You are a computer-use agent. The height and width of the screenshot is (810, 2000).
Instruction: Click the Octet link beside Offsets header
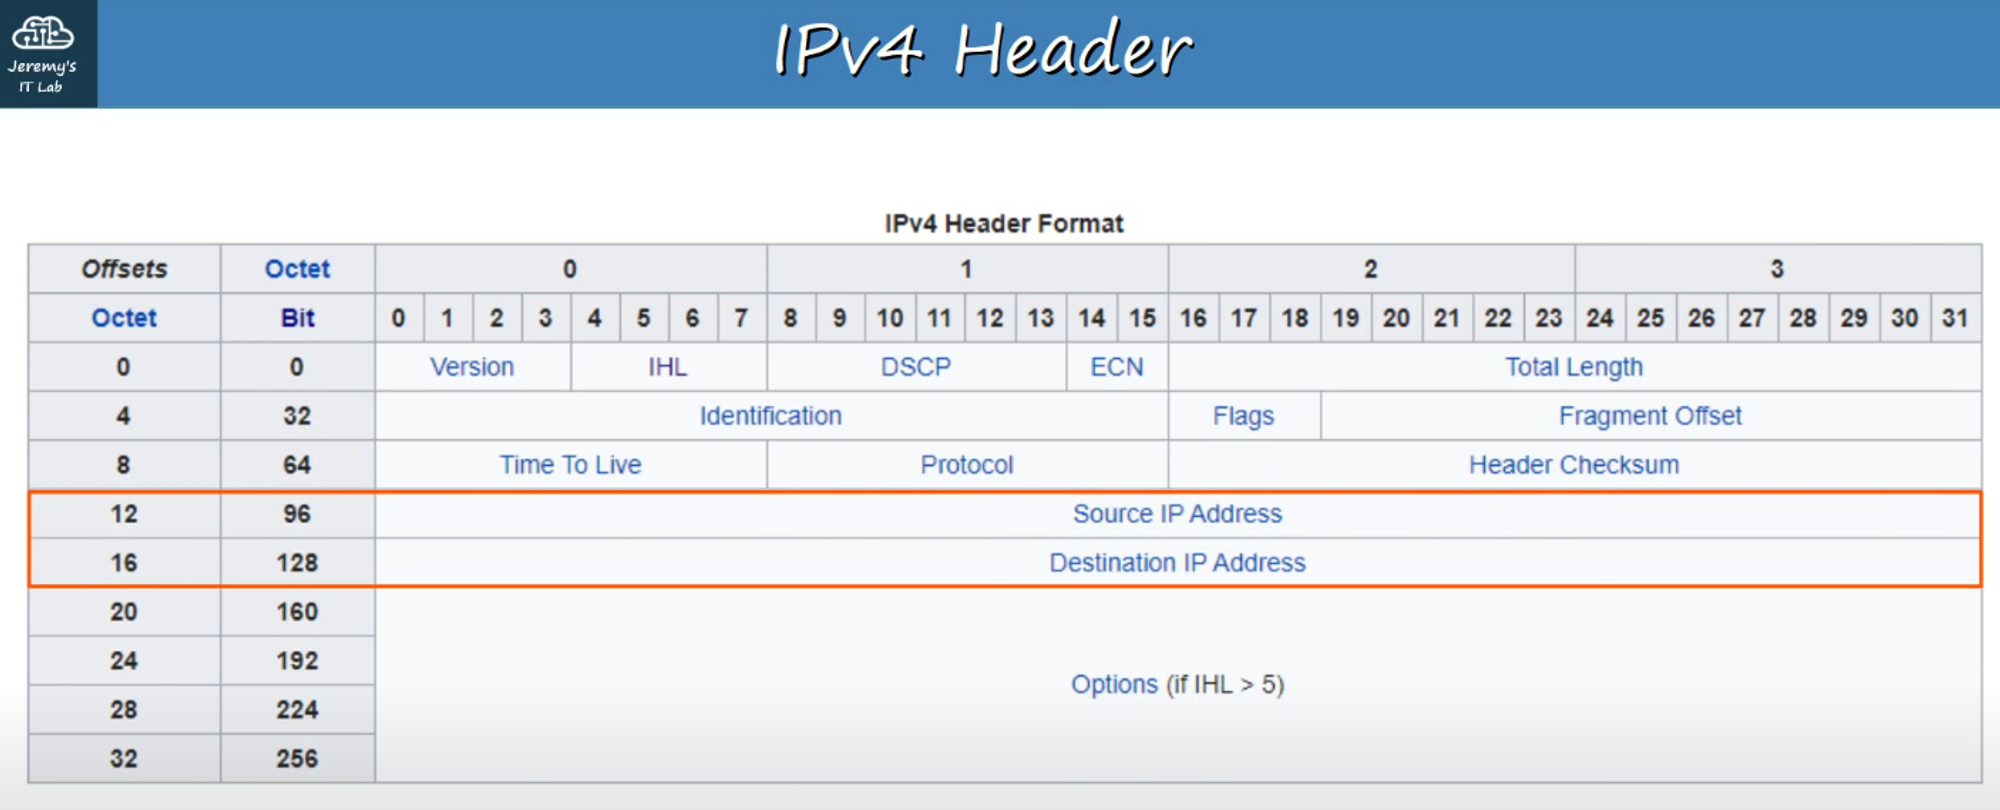coord(297,269)
